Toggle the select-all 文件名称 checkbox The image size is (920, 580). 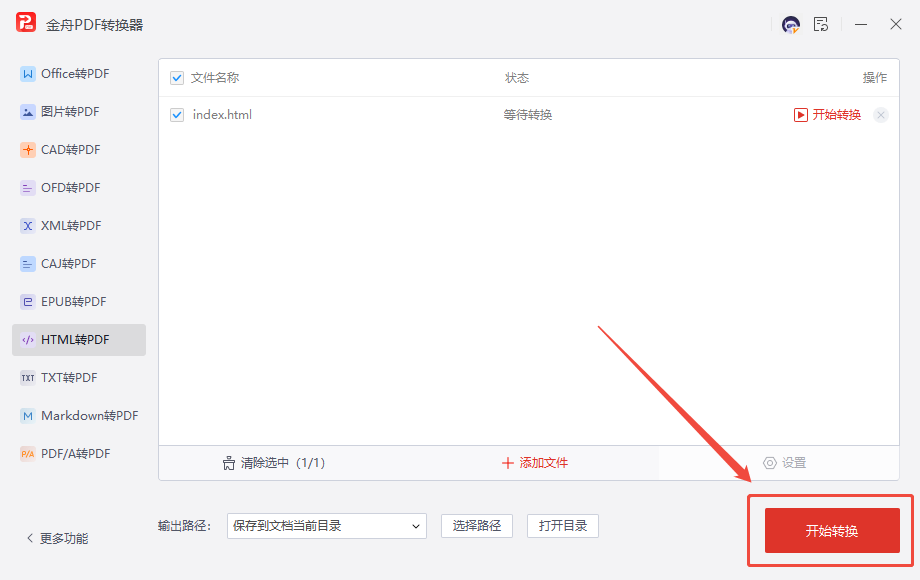pos(177,78)
